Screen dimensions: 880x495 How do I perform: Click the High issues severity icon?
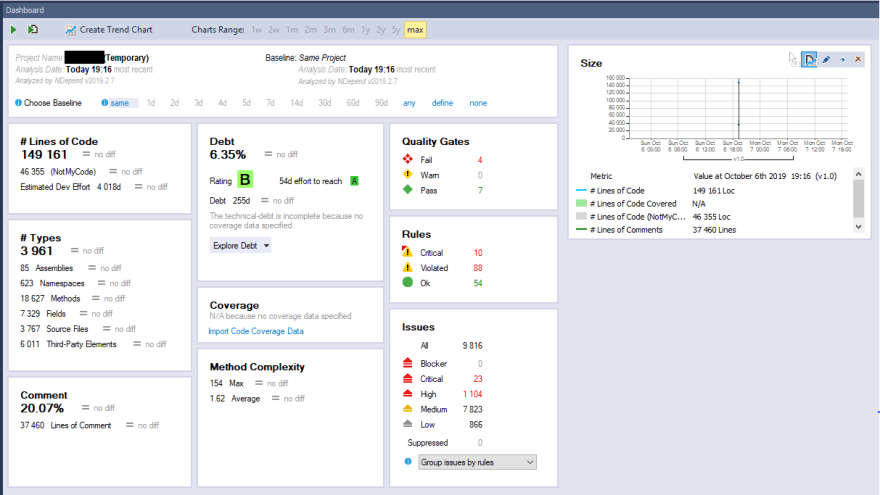pos(408,393)
